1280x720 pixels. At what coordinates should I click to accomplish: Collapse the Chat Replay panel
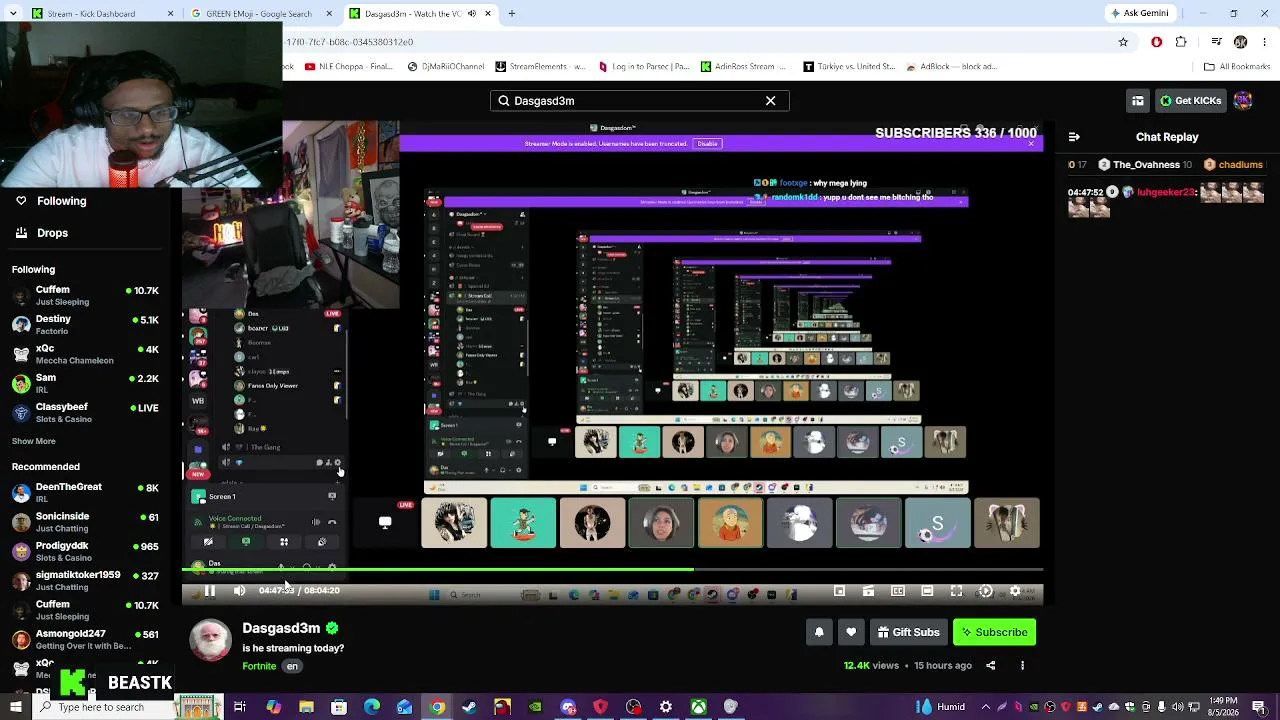pos(1074,137)
